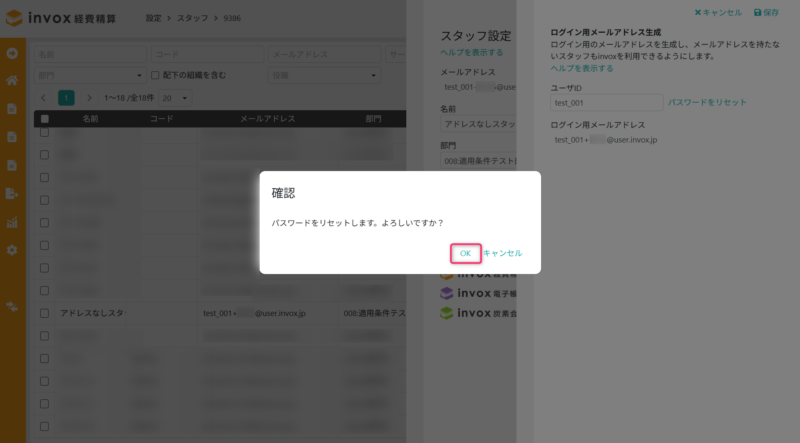
Task: Check the アドレスなしスタ row checkbox
Action: point(44,313)
